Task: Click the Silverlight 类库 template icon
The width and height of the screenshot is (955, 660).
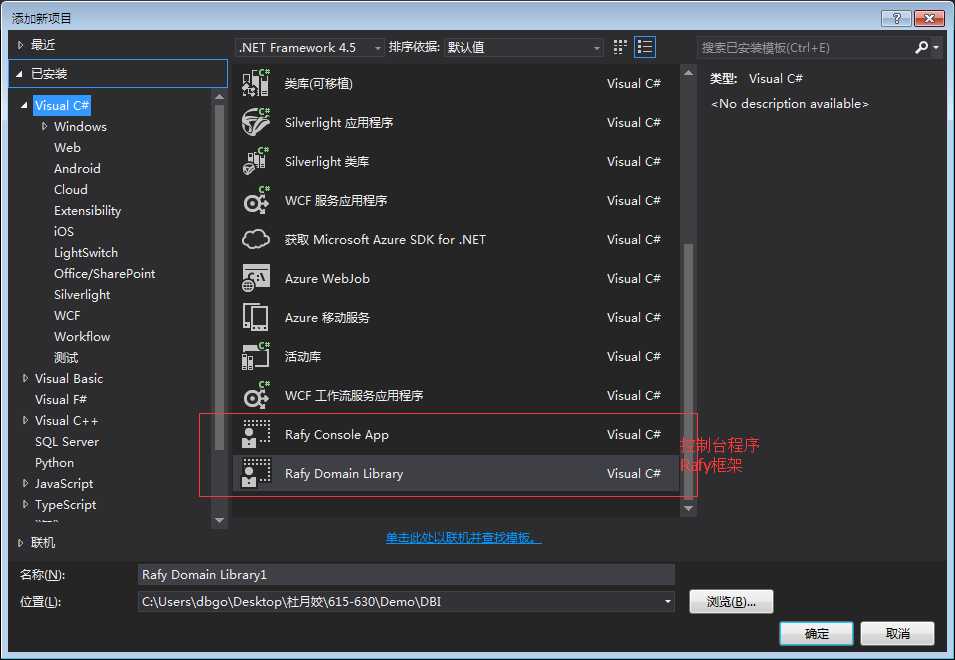Action: tap(256, 161)
